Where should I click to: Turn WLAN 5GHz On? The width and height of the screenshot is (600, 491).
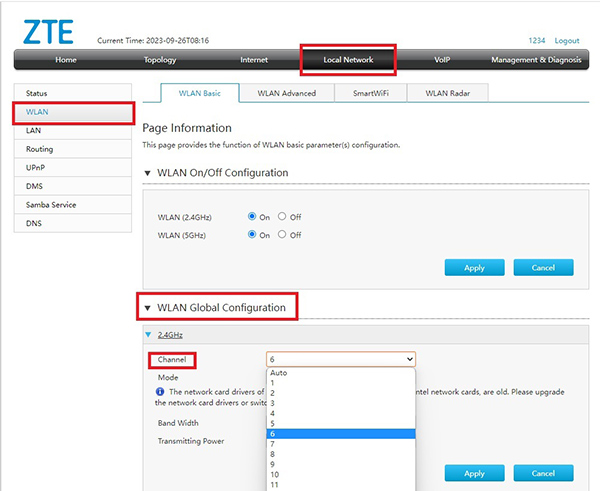[252, 235]
